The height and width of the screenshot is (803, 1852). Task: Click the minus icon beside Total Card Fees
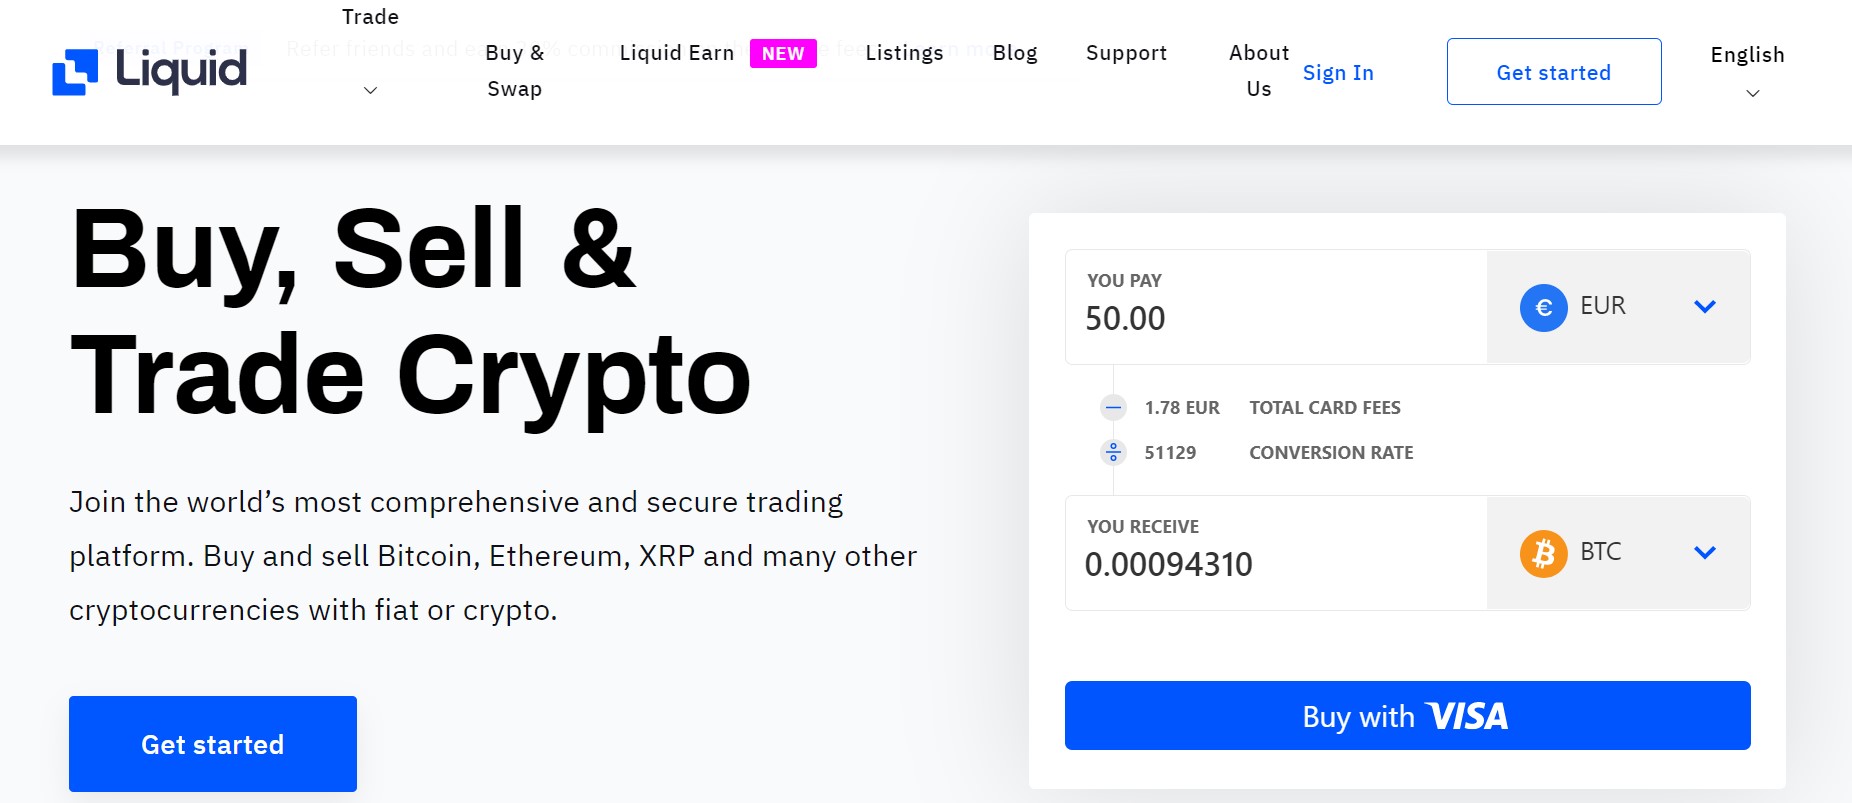pos(1113,407)
